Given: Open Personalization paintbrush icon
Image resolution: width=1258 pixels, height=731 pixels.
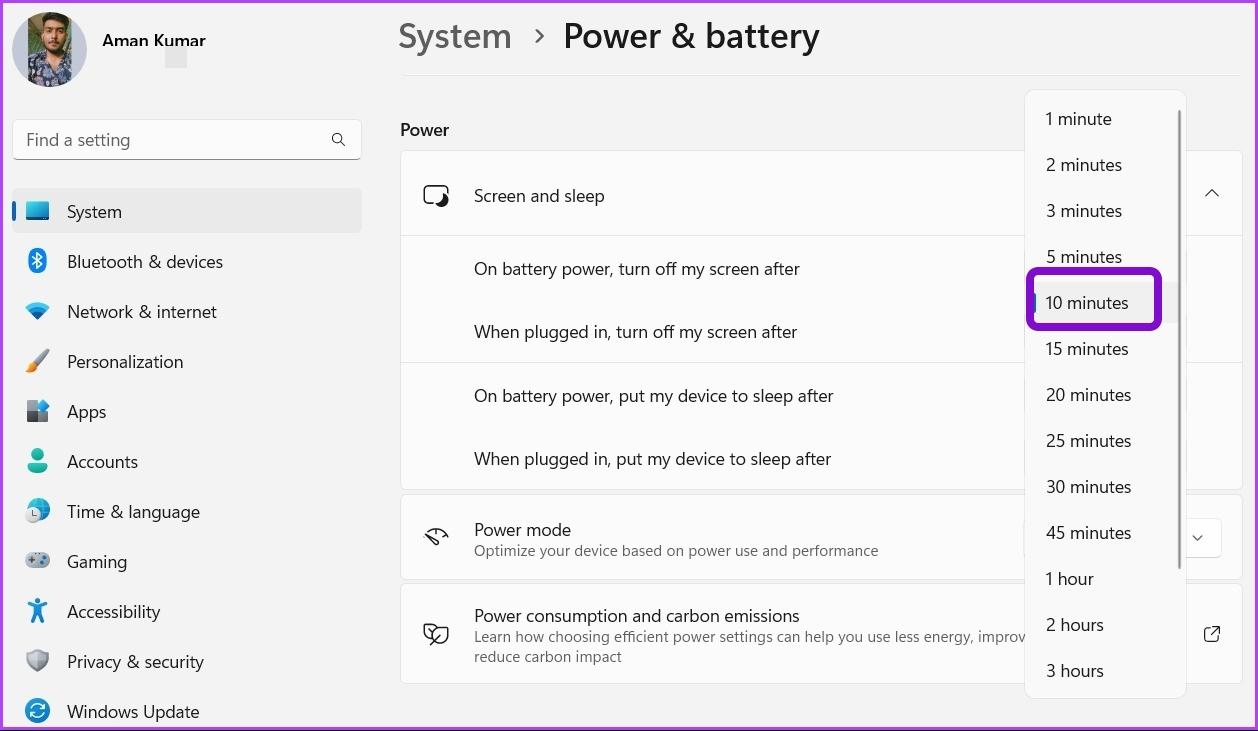Looking at the screenshot, I should click(38, 361).
